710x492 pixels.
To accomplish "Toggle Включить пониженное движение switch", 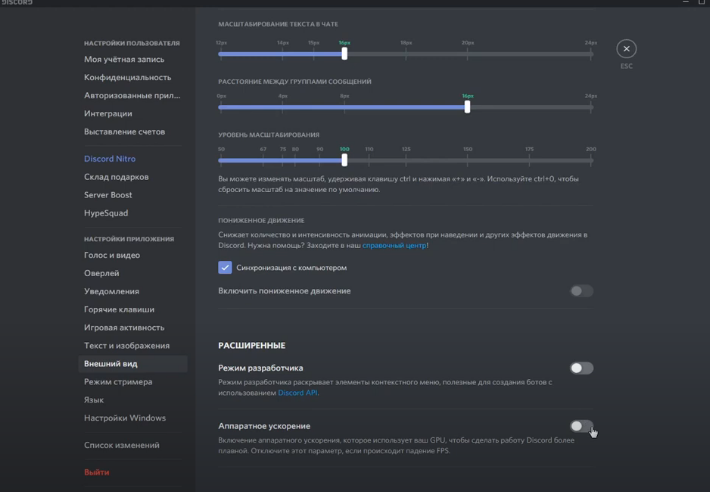I will coord(581,291).
